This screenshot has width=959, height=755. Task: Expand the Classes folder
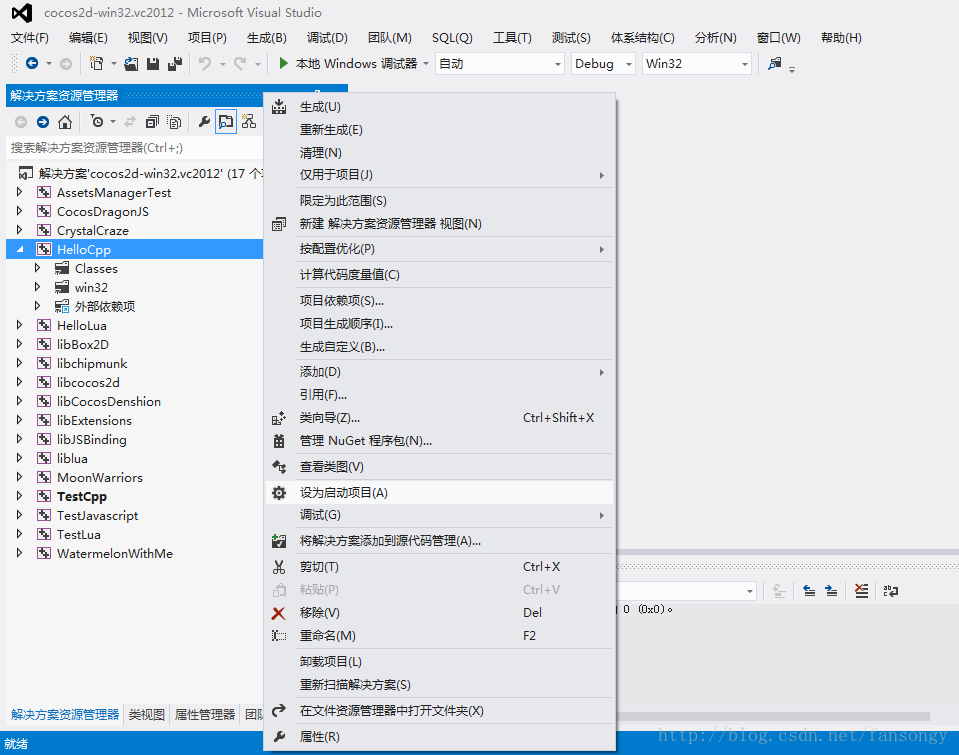[x=37, y=268]
